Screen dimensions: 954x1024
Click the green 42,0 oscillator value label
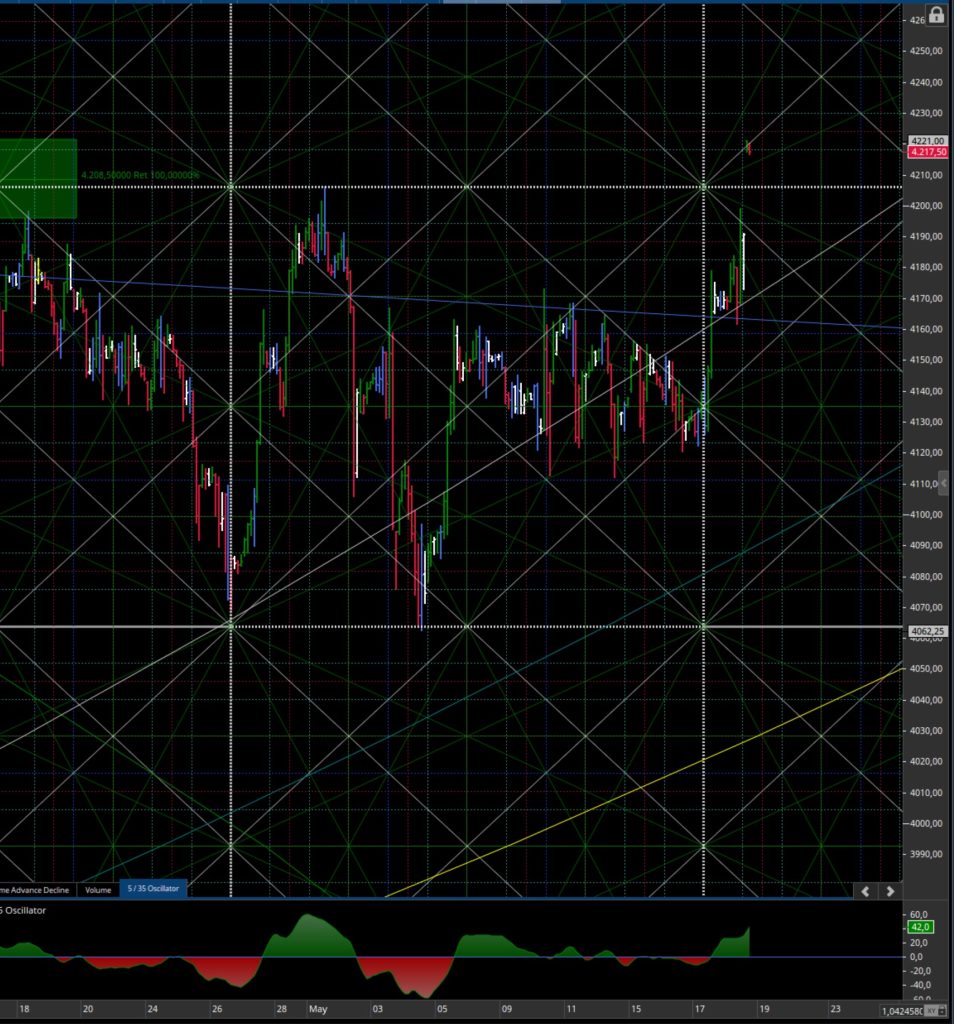click(x=920, y=927)
